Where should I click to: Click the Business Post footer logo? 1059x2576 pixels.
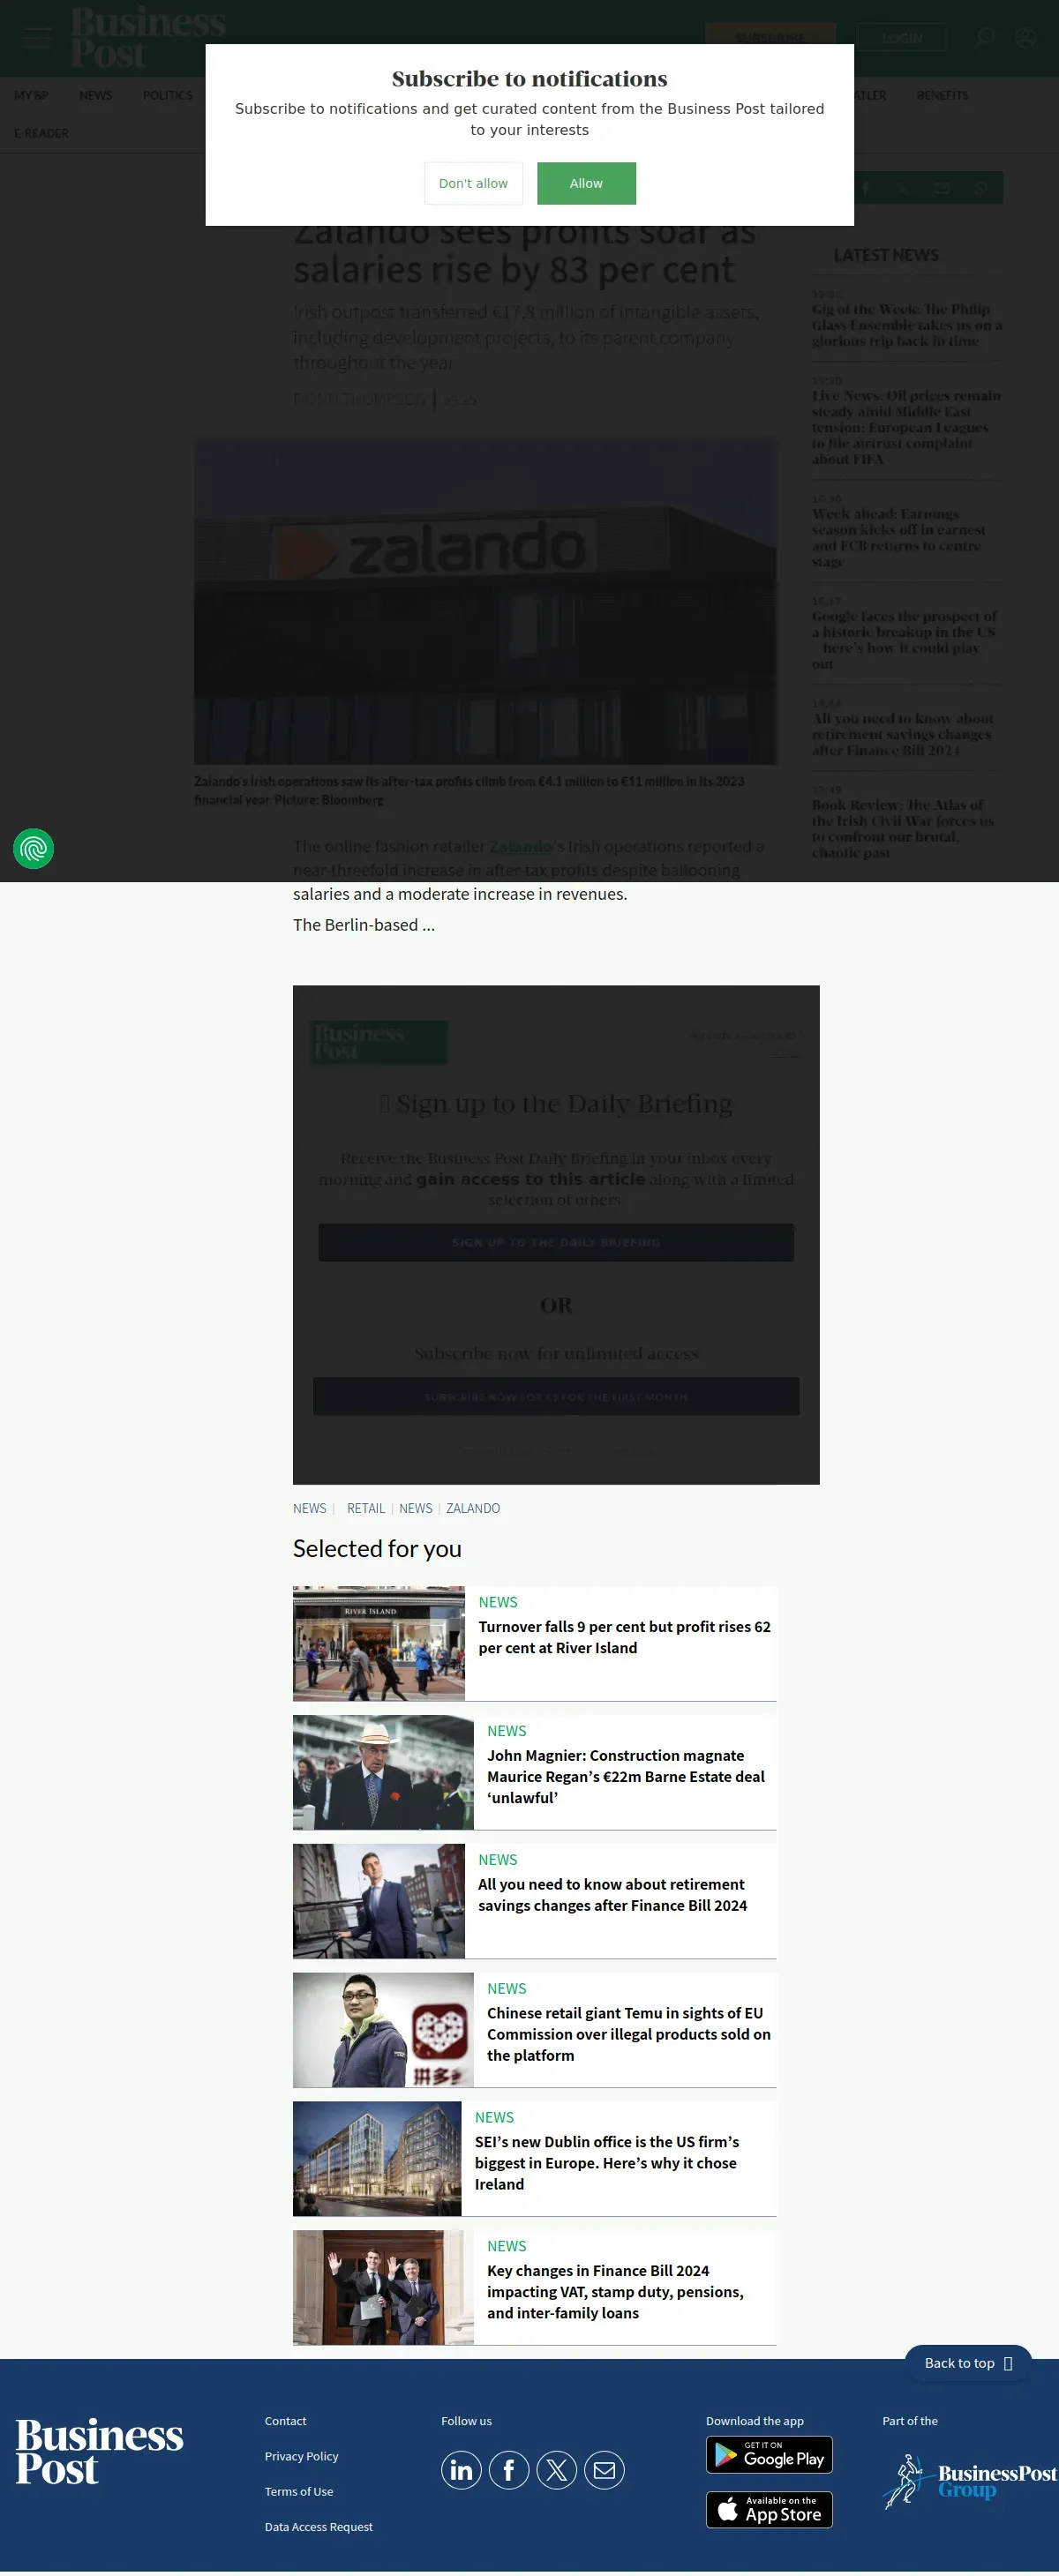(x=99, y=2452)
